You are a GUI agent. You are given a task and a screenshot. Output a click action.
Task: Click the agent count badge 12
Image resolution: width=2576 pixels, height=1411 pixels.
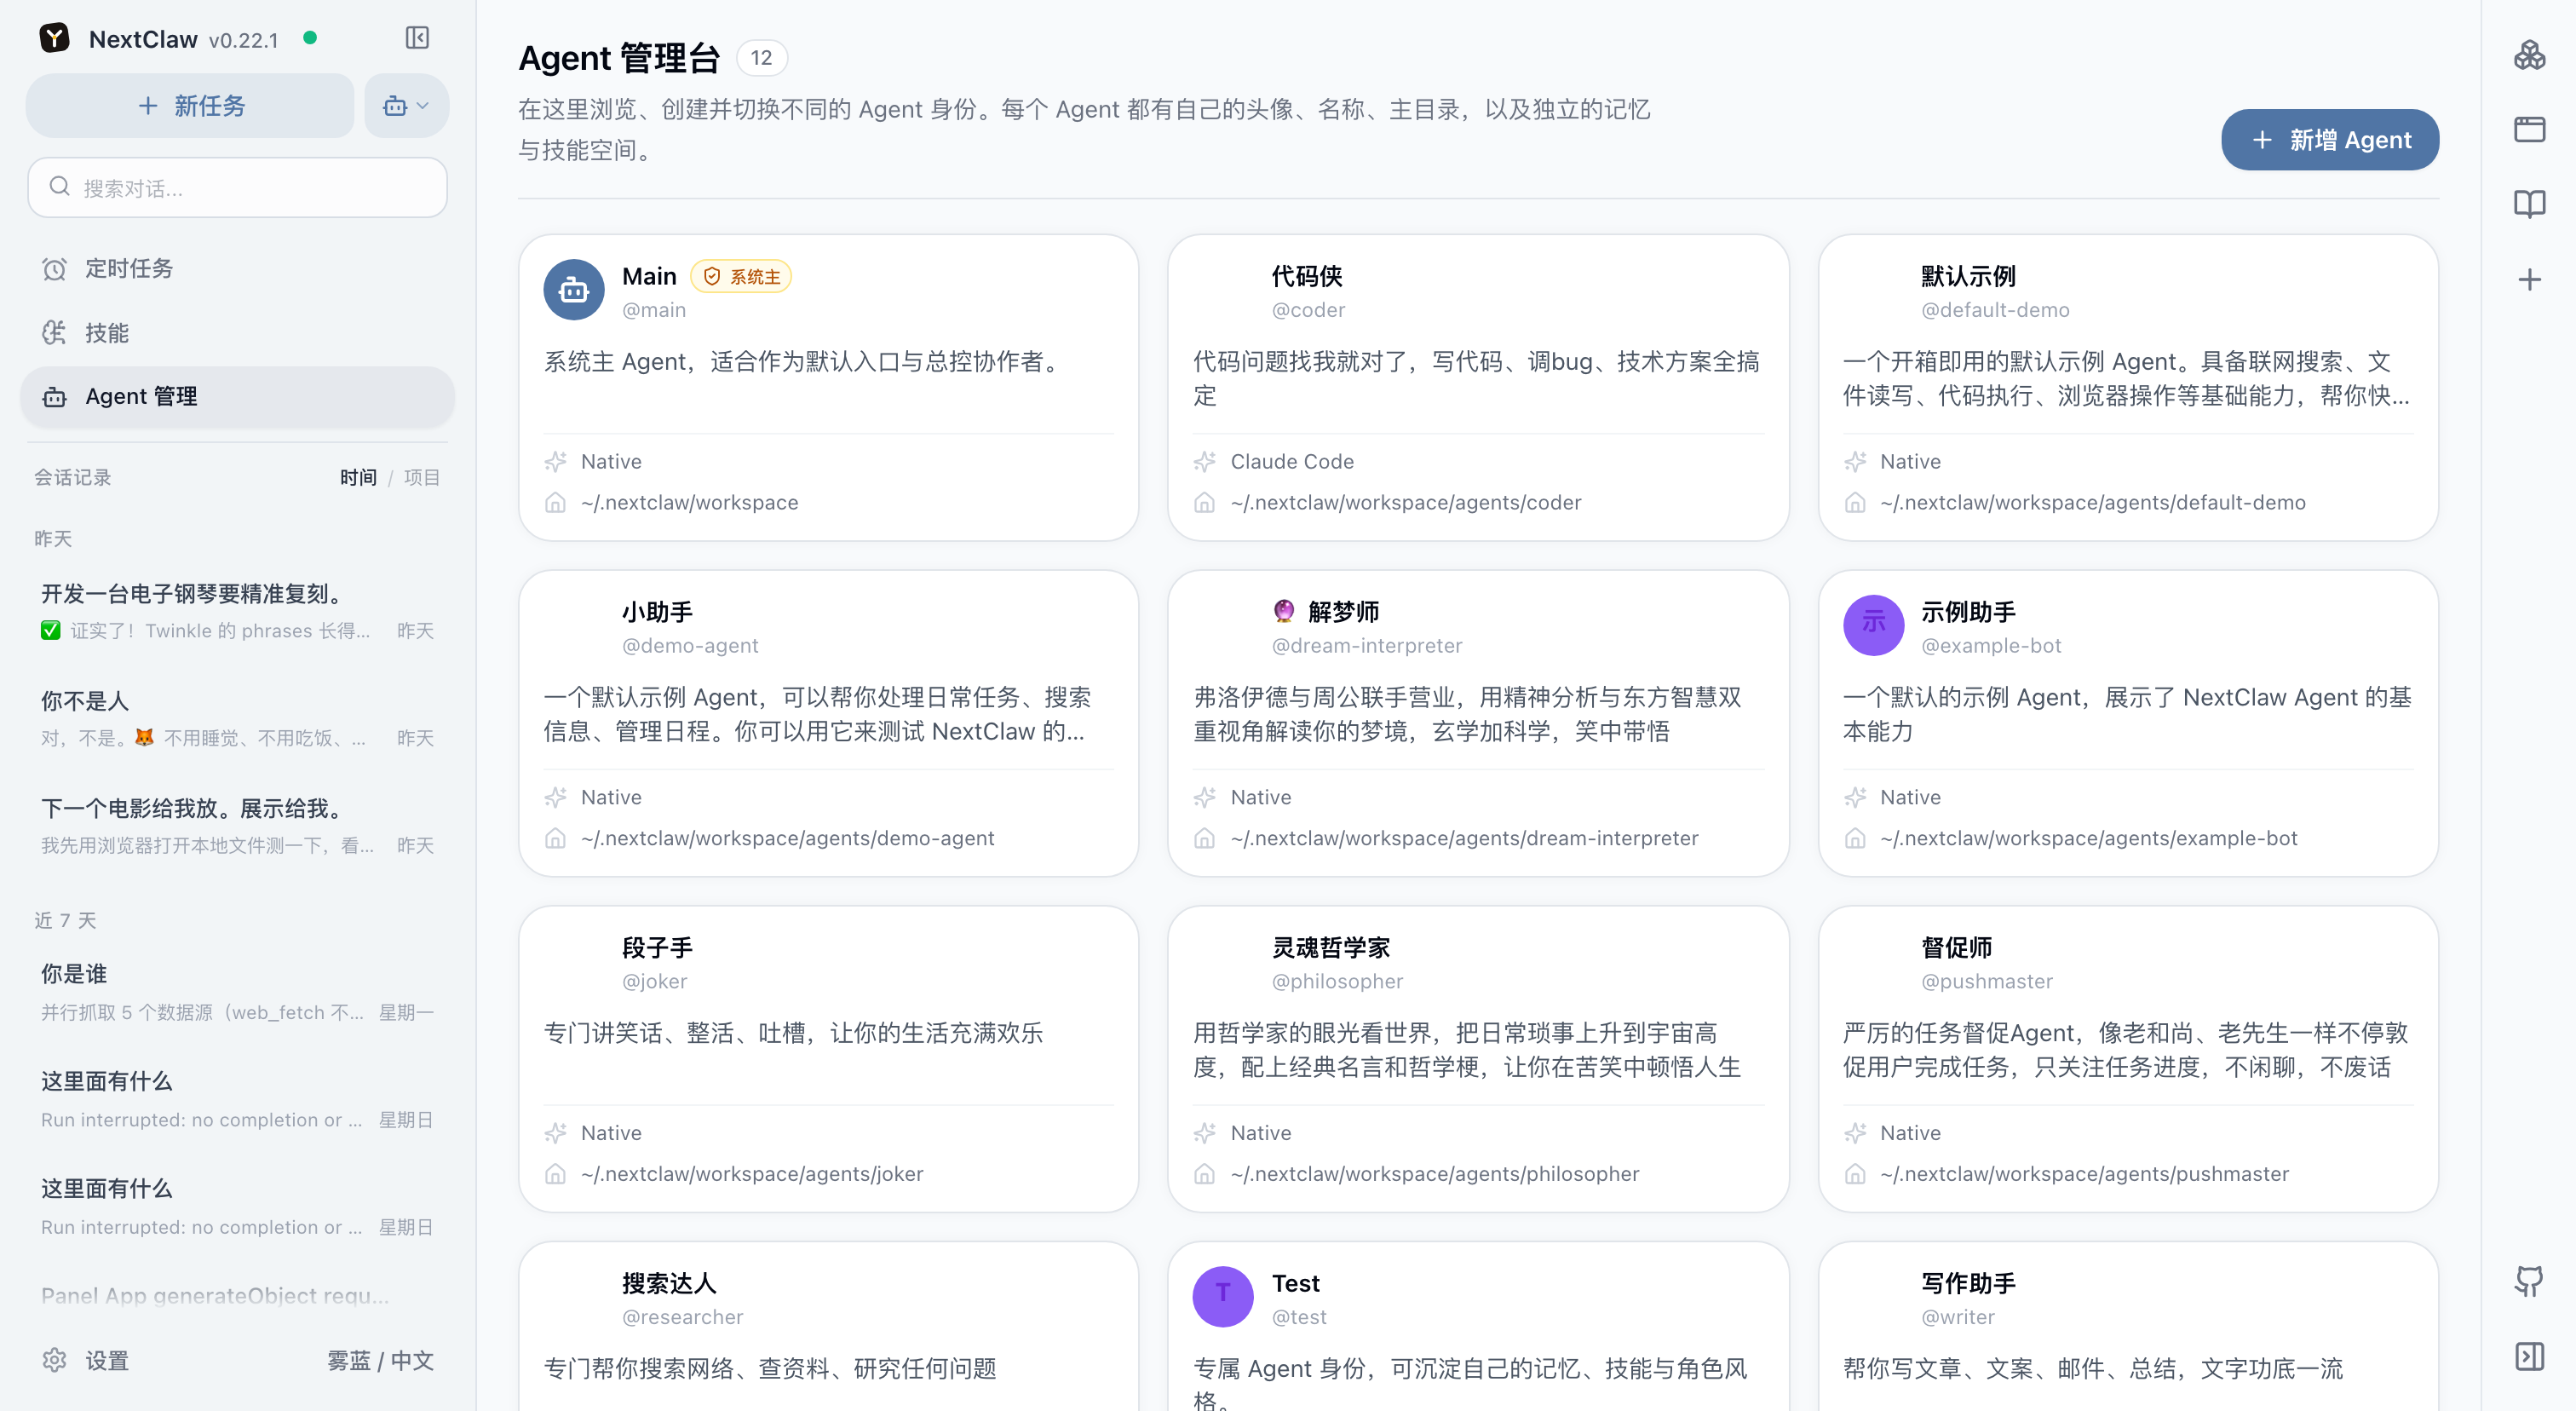[x=761, y=57]
